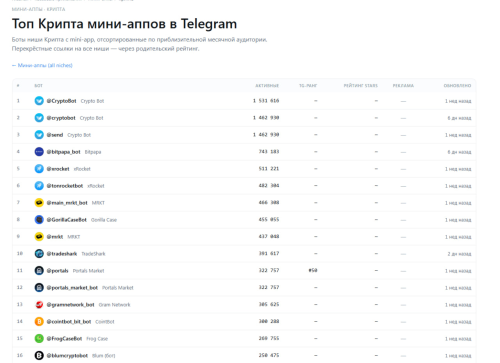Viewport: 500px width, 363px height.
Task: Click the Рейтинг Stars column header
Action: click(361, 86)
